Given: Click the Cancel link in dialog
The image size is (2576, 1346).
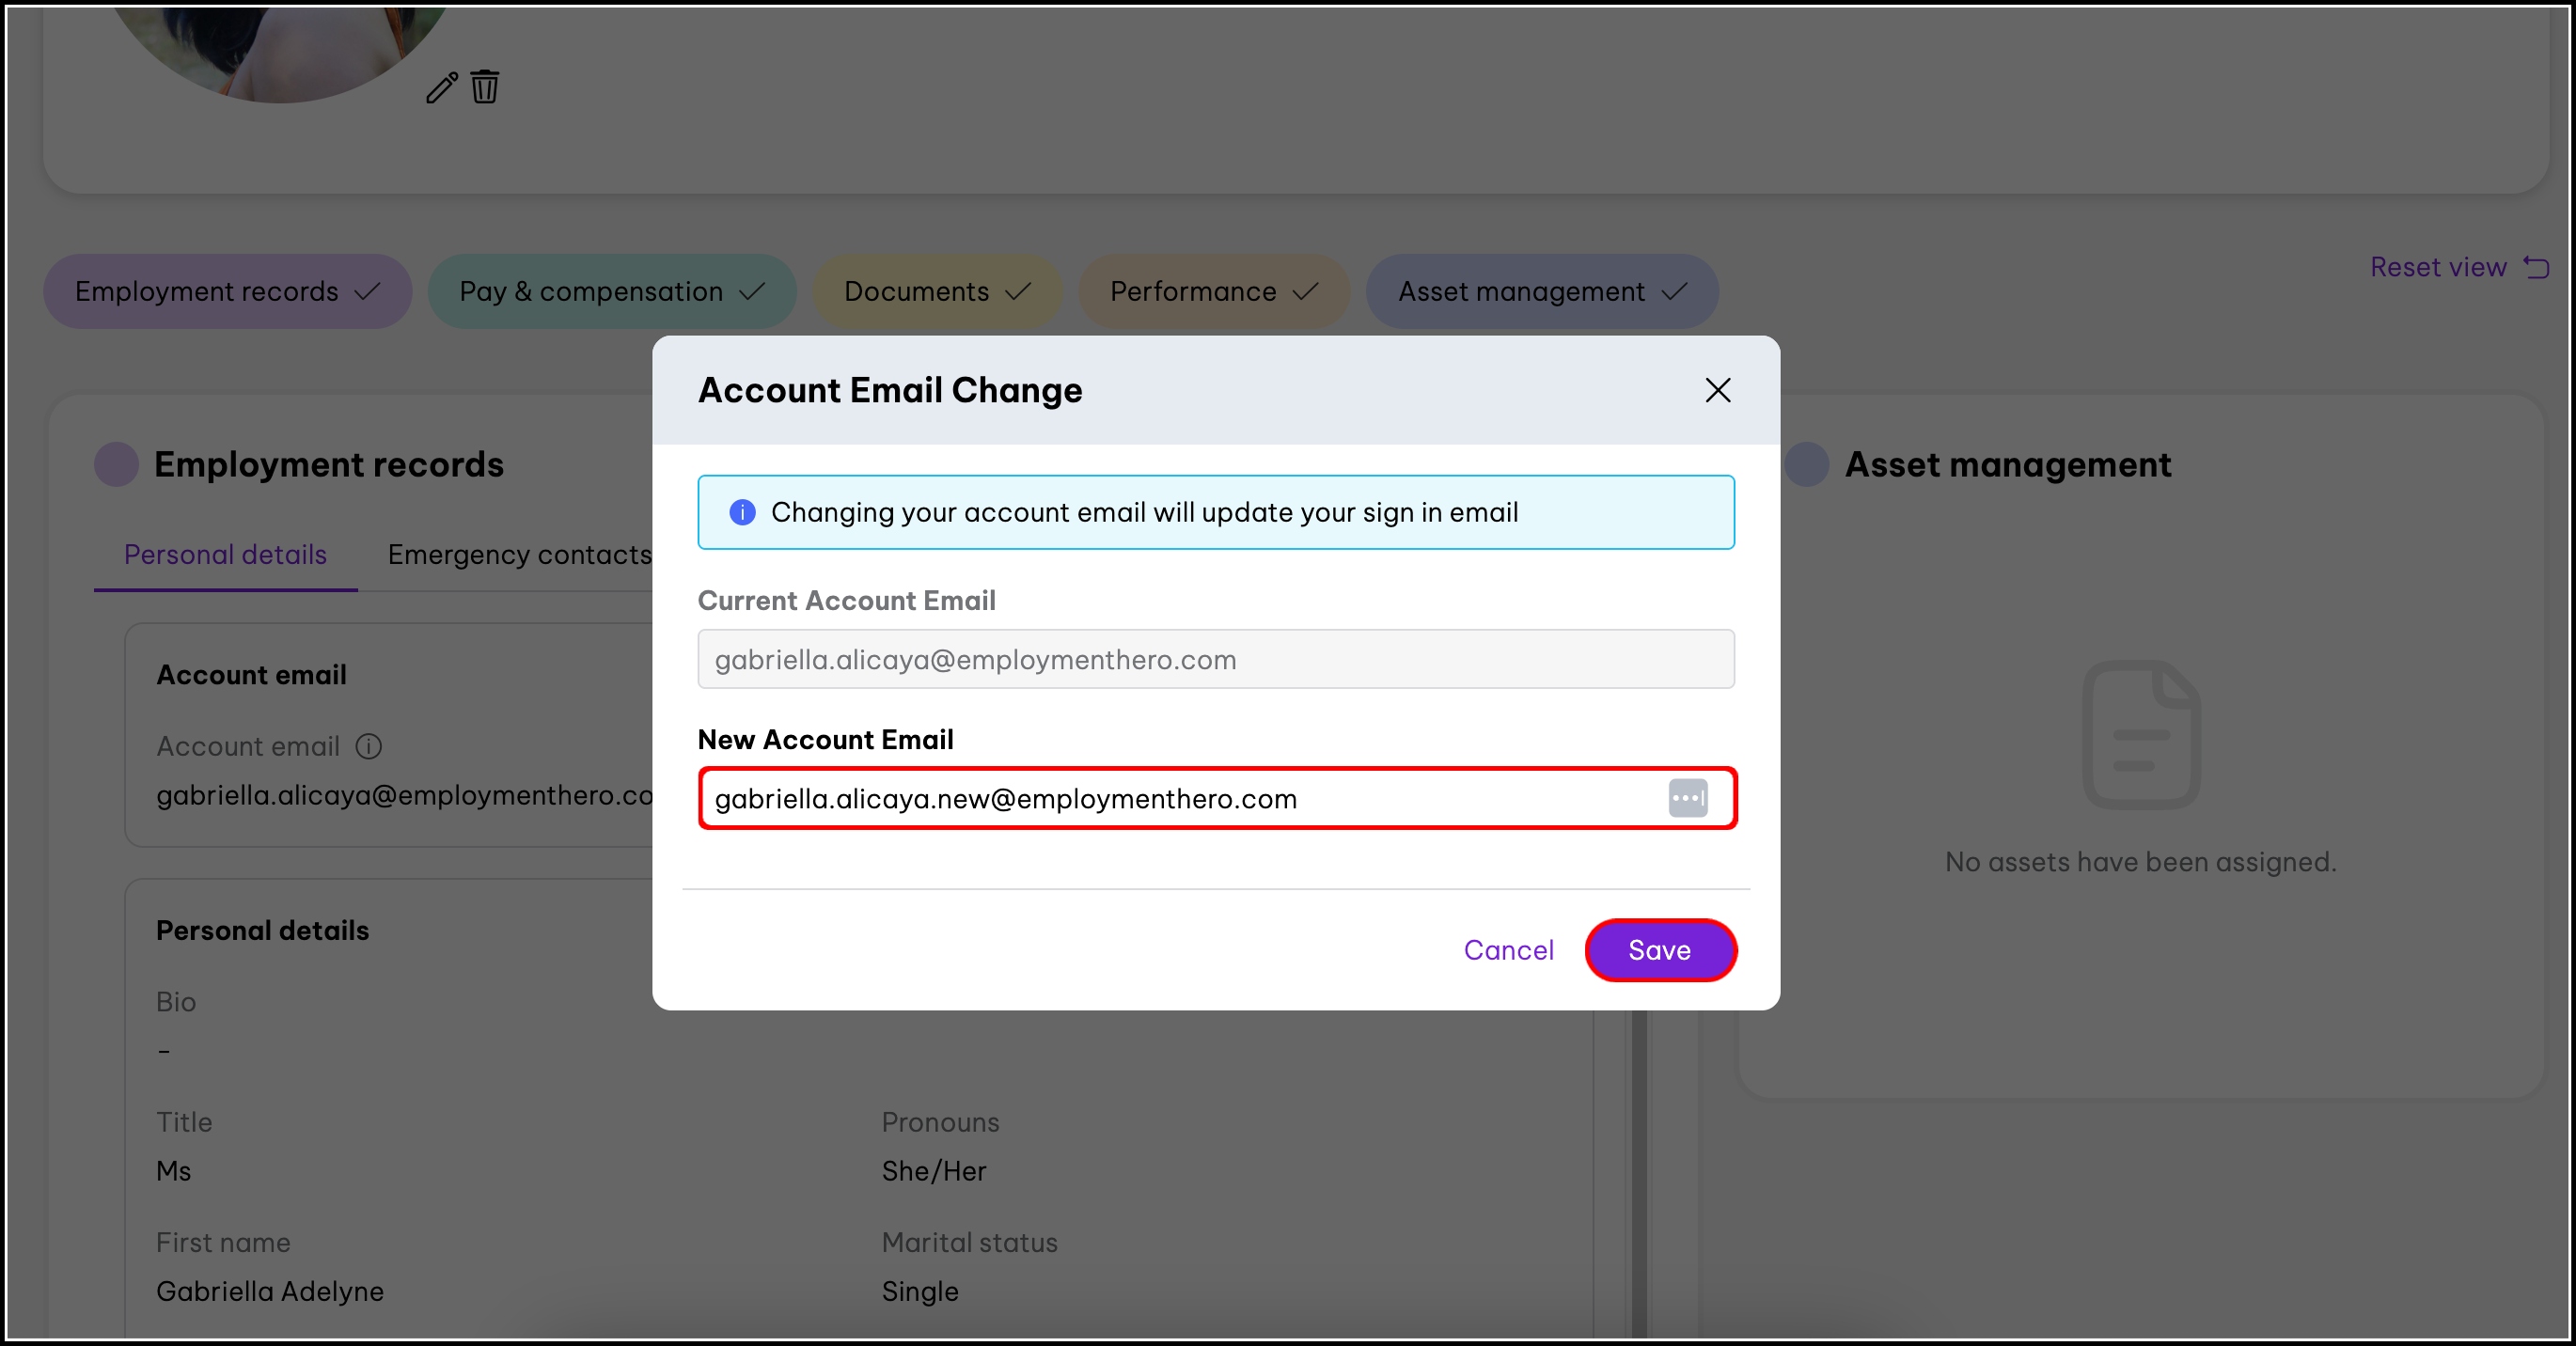Looking at the screenshot, I should point(1508,950).
